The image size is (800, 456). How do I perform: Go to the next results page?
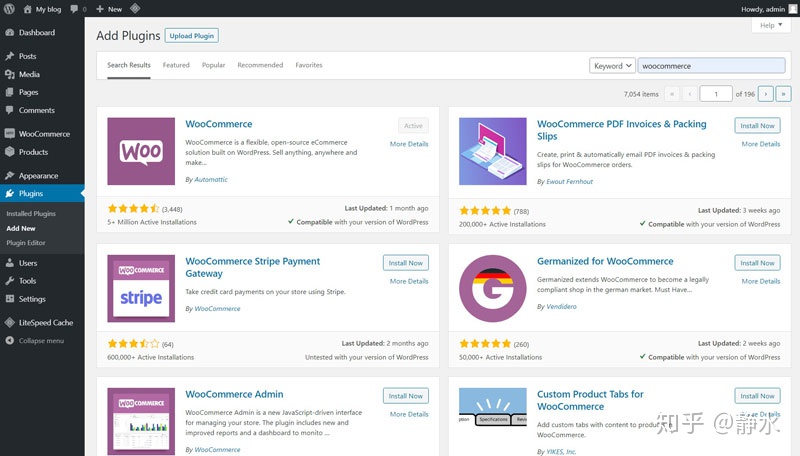pos(765,94)
